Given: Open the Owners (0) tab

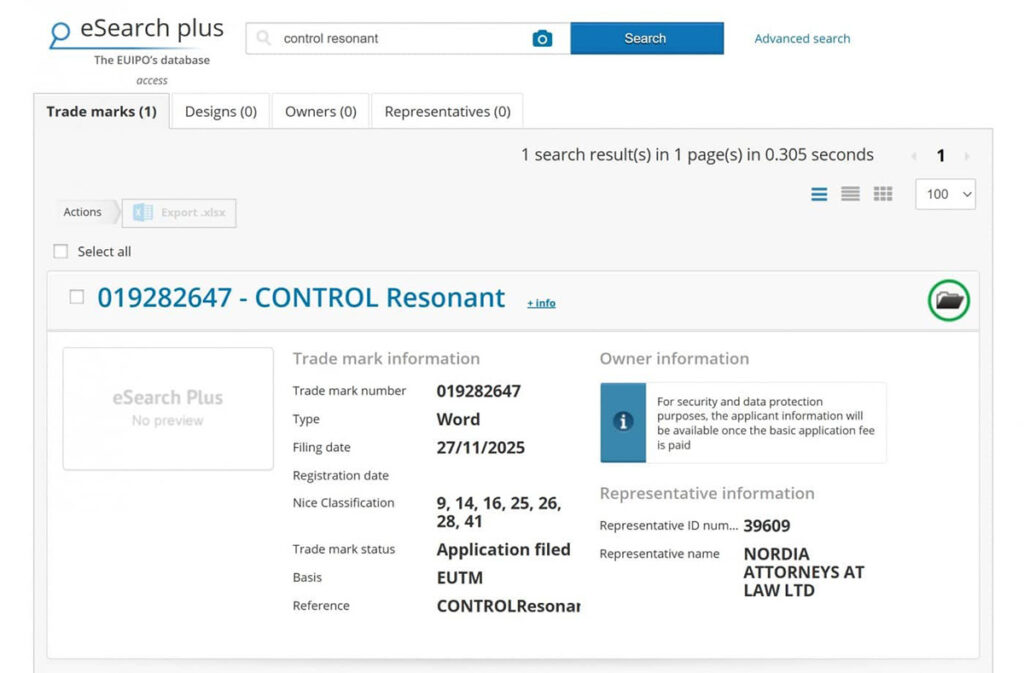Looking at the screenshot, I should (x=320, y=112).
